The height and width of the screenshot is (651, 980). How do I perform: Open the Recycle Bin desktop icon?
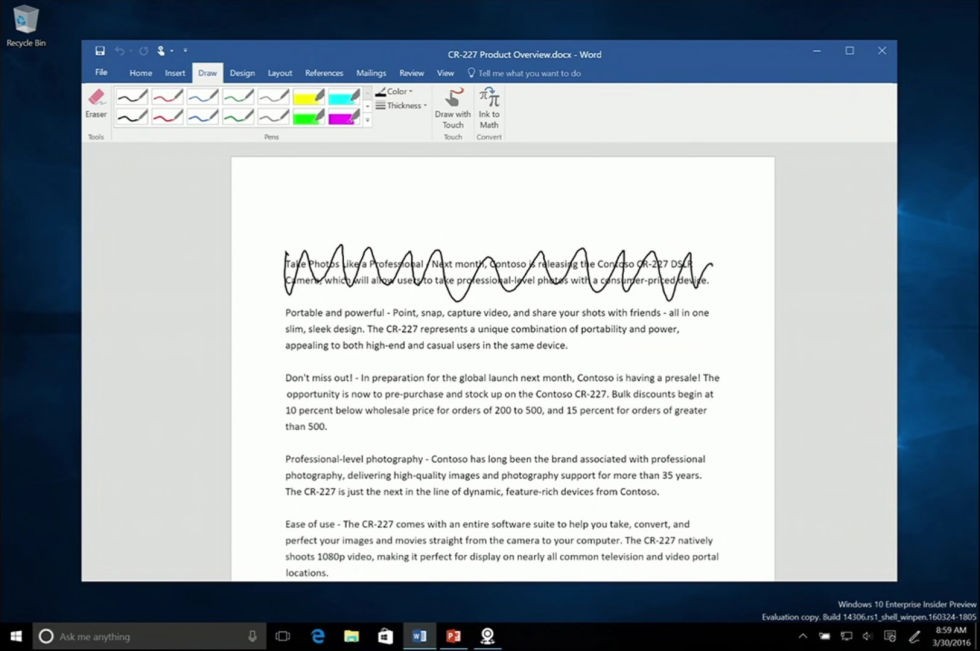tap(26, 26)
